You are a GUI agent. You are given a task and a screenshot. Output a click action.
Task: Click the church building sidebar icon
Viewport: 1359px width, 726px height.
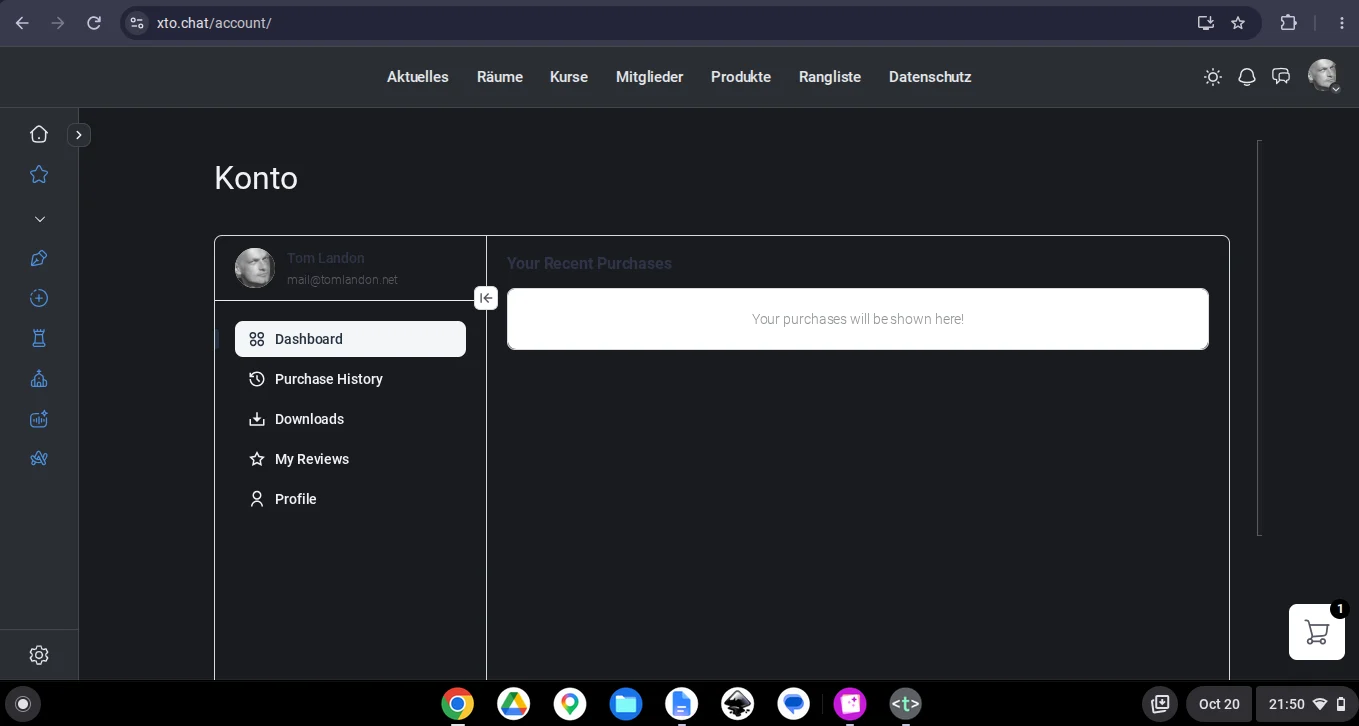pyautogui.click(x=39, y=379)
